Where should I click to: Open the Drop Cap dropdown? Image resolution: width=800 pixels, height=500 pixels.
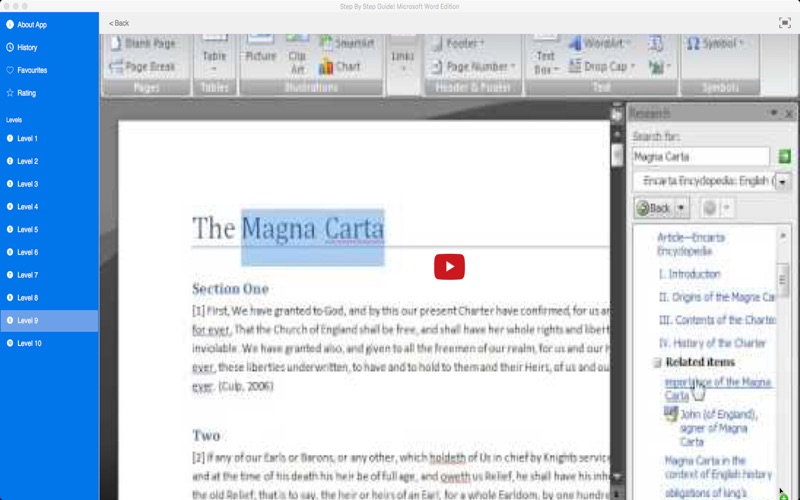point(602,67)
